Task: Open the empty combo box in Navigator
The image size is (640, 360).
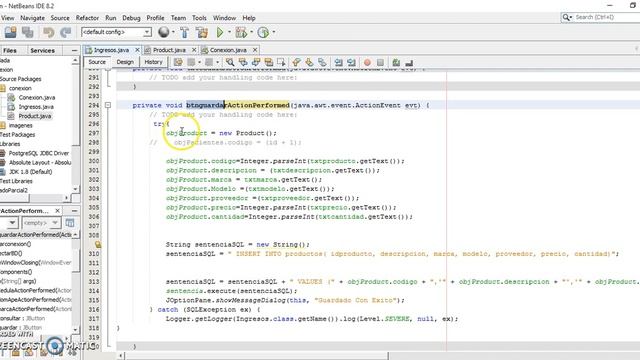Action: tap(41, 223)
